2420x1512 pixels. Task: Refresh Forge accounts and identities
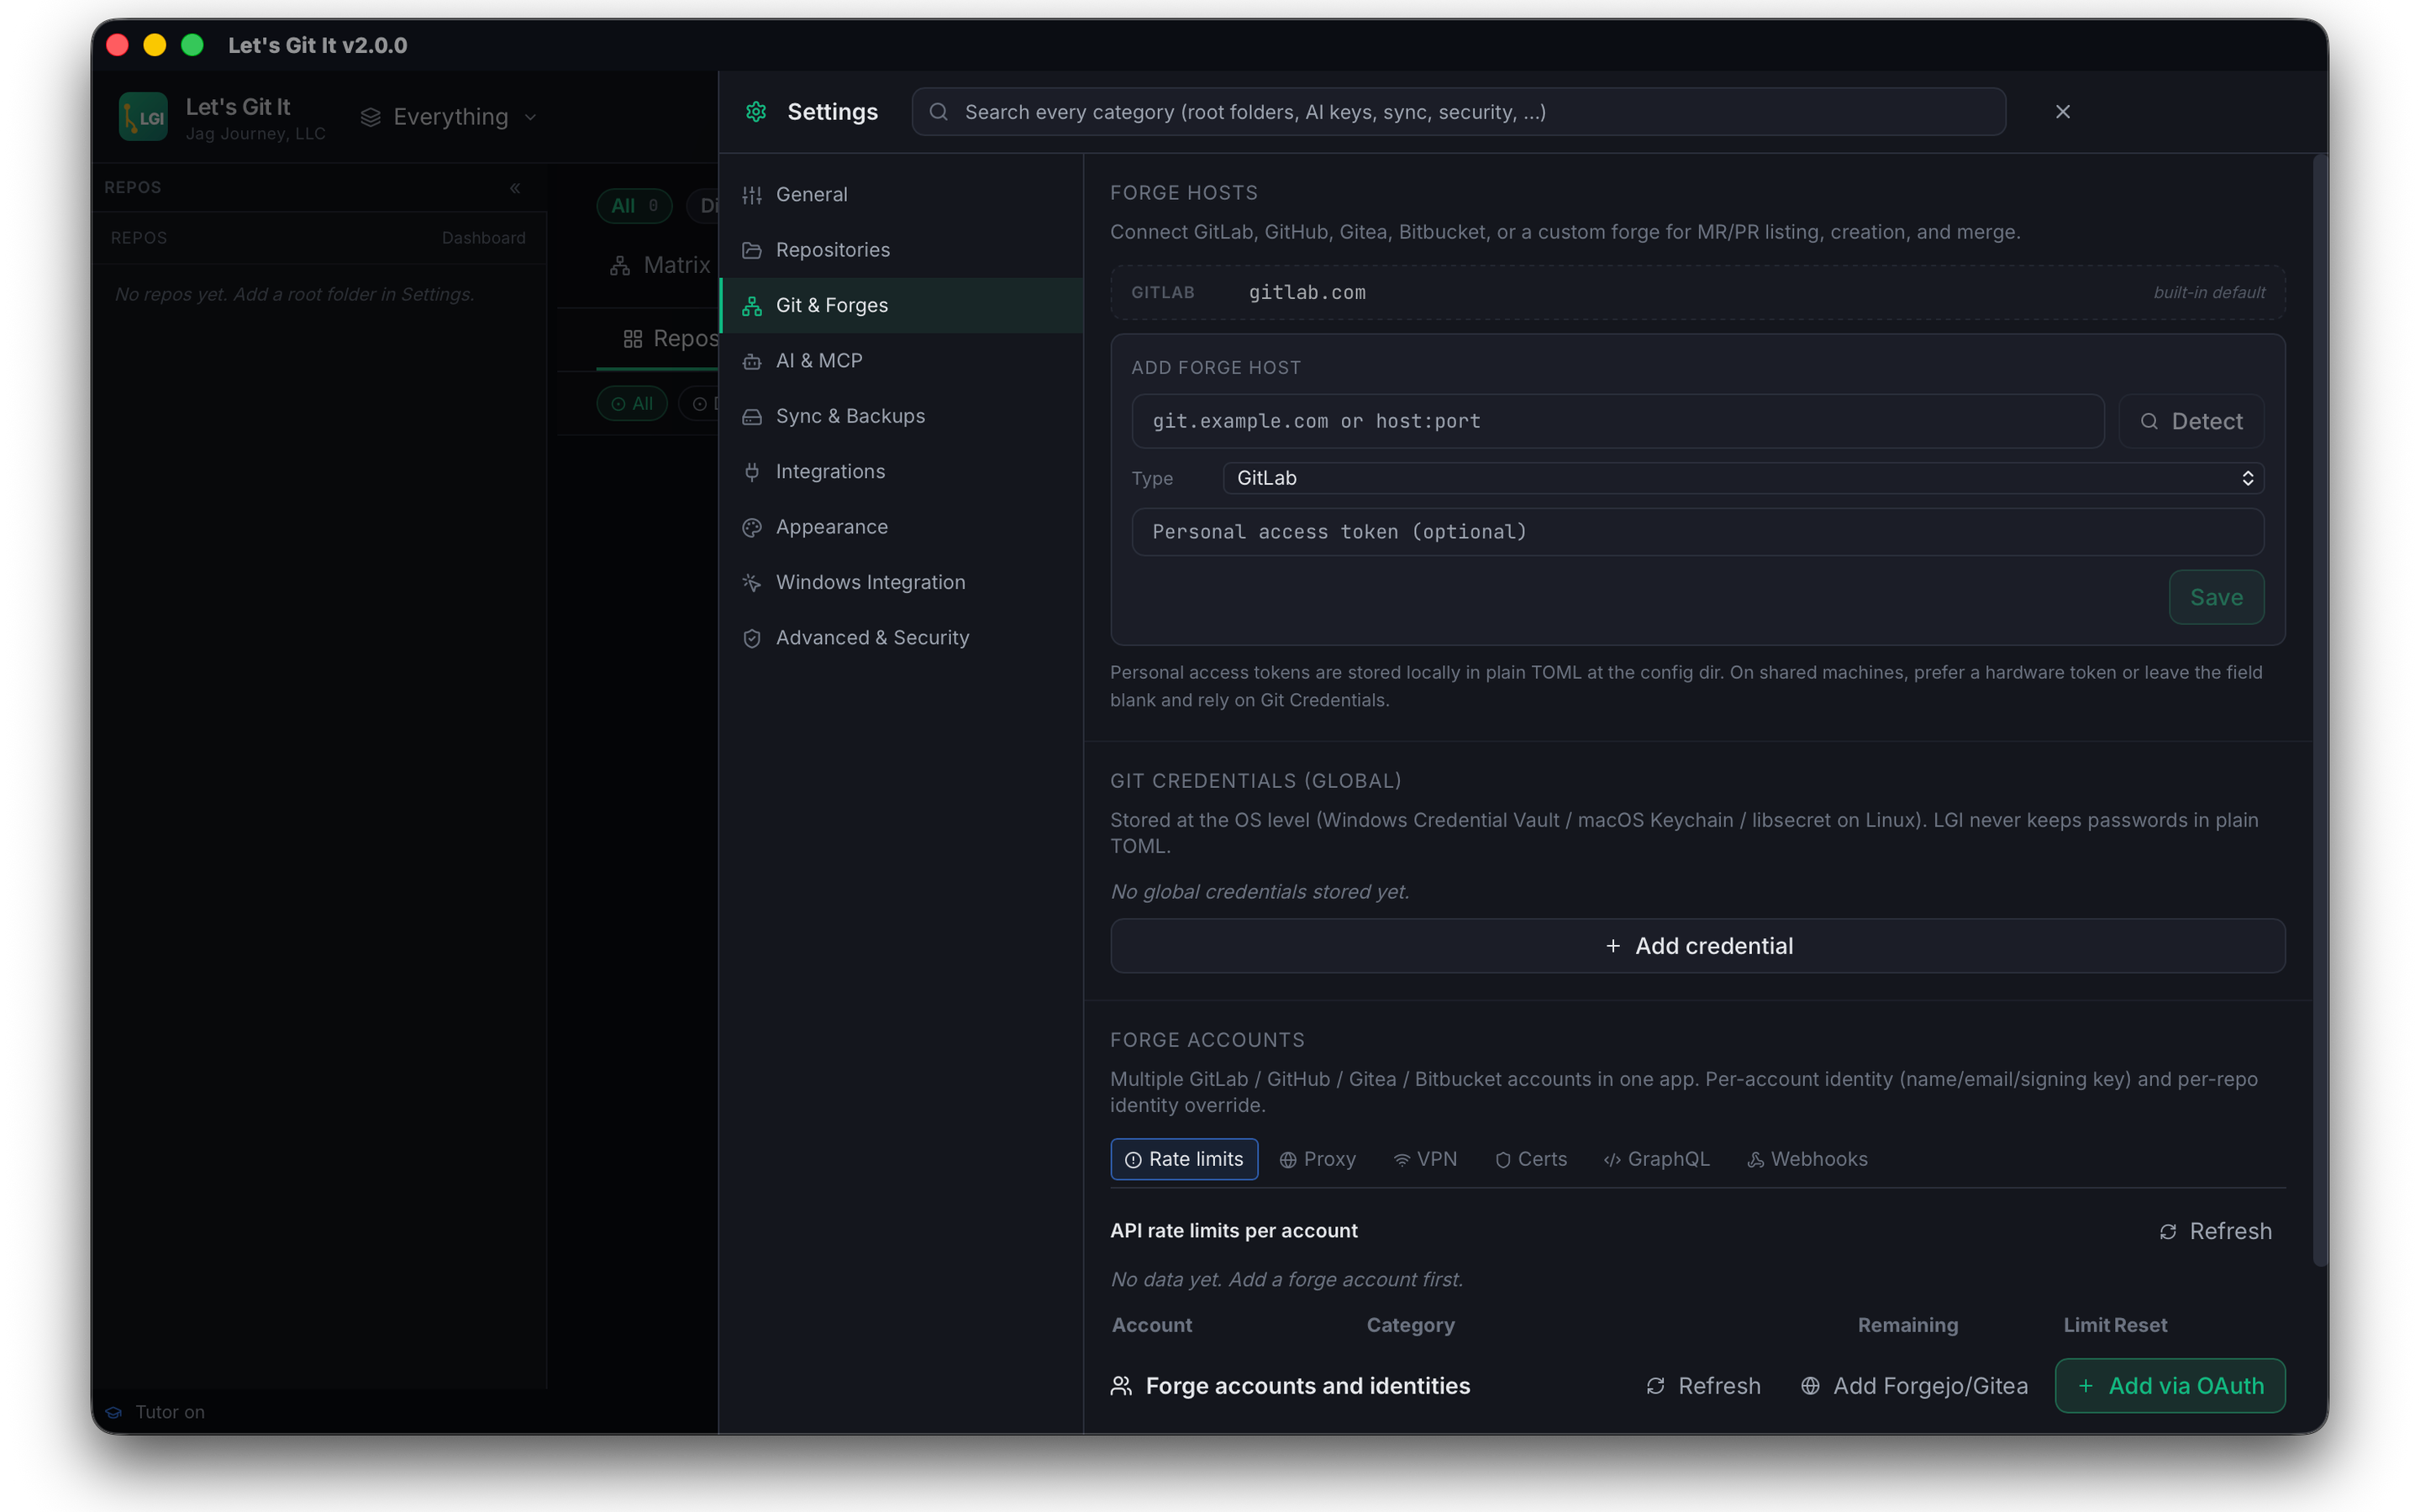point(1703,1386)
